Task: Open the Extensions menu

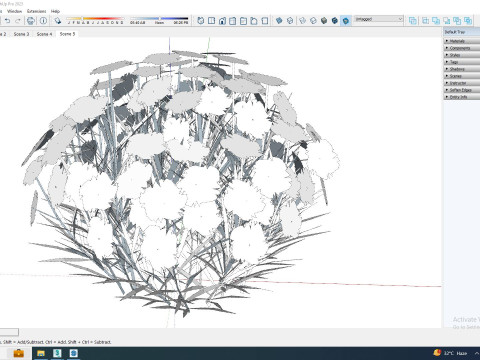Action: [x=36, y=11]
